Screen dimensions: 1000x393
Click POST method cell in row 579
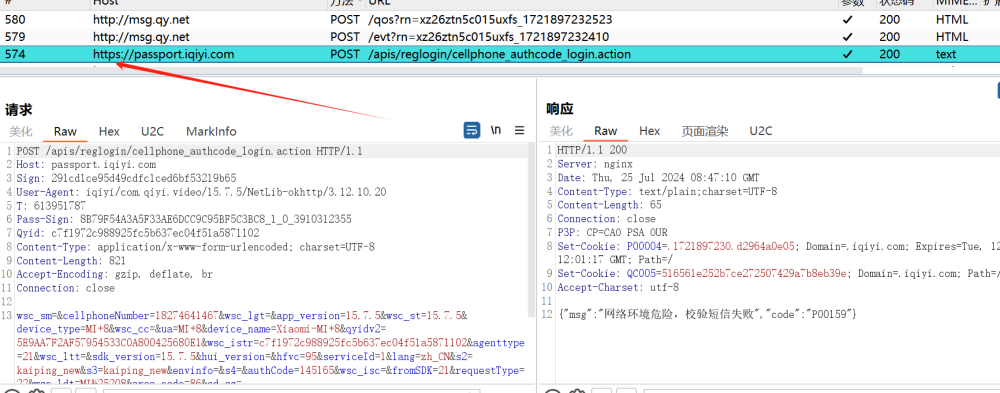[345, 37]
